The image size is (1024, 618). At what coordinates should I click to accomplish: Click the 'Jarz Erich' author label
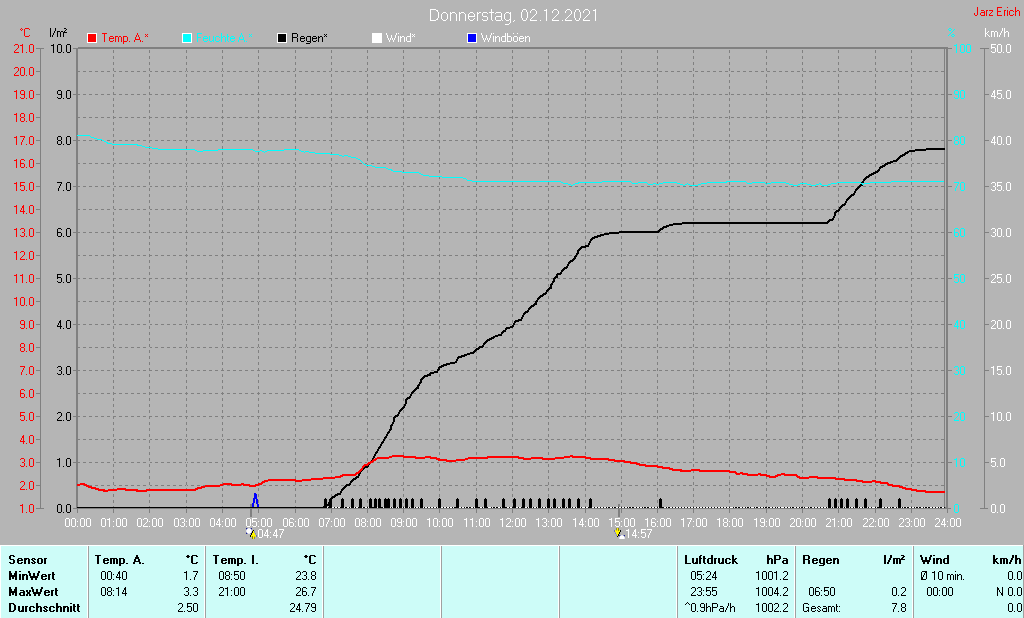[997, 12]
